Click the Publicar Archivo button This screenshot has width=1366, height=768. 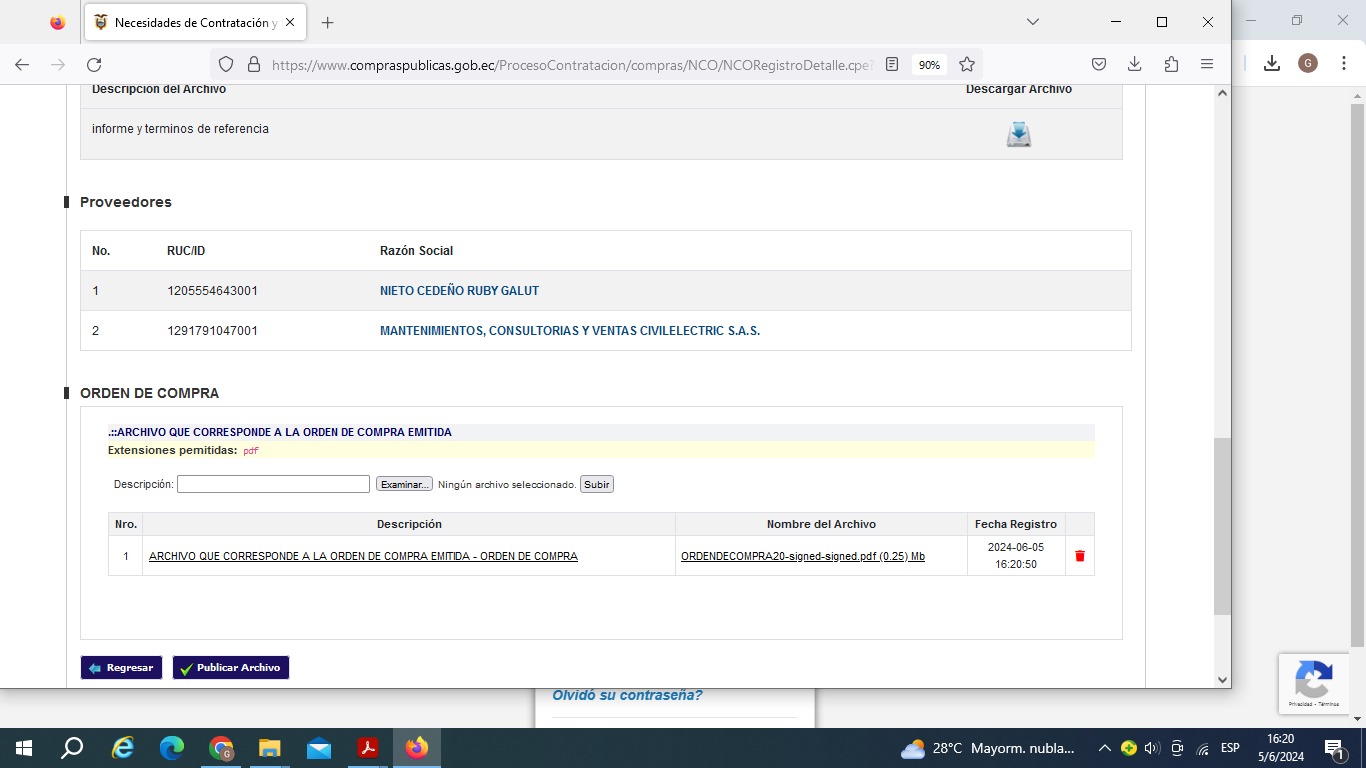pyautogui.click(x=230, y=668)
